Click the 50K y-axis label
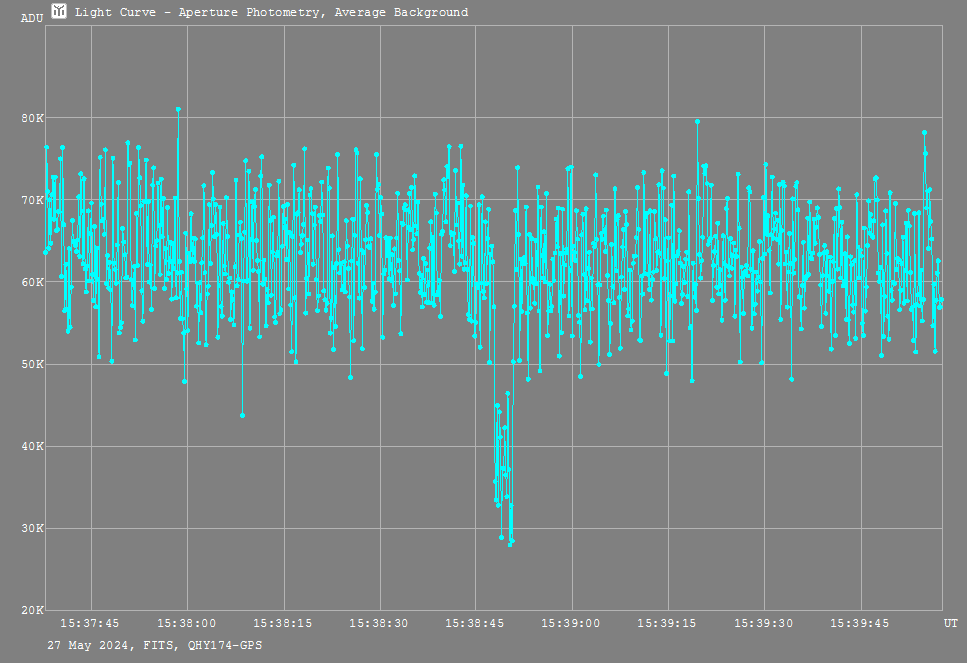The image size is (967, 663). coord(33,364)
